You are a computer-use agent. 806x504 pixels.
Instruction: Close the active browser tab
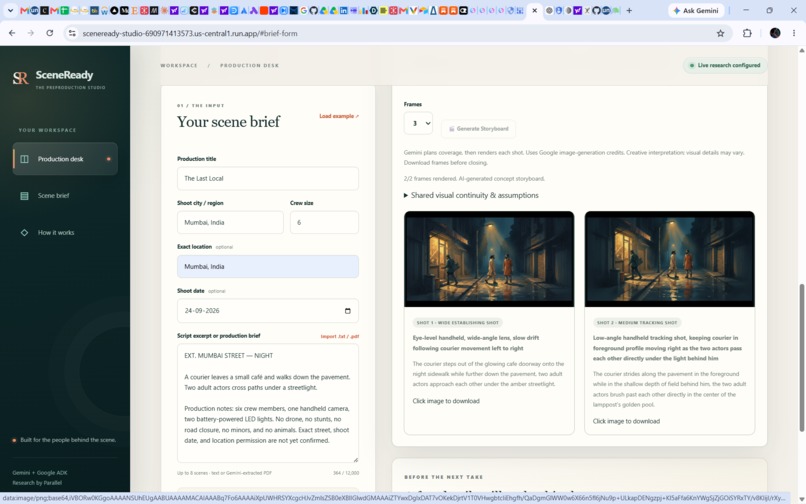pos(535,10)
